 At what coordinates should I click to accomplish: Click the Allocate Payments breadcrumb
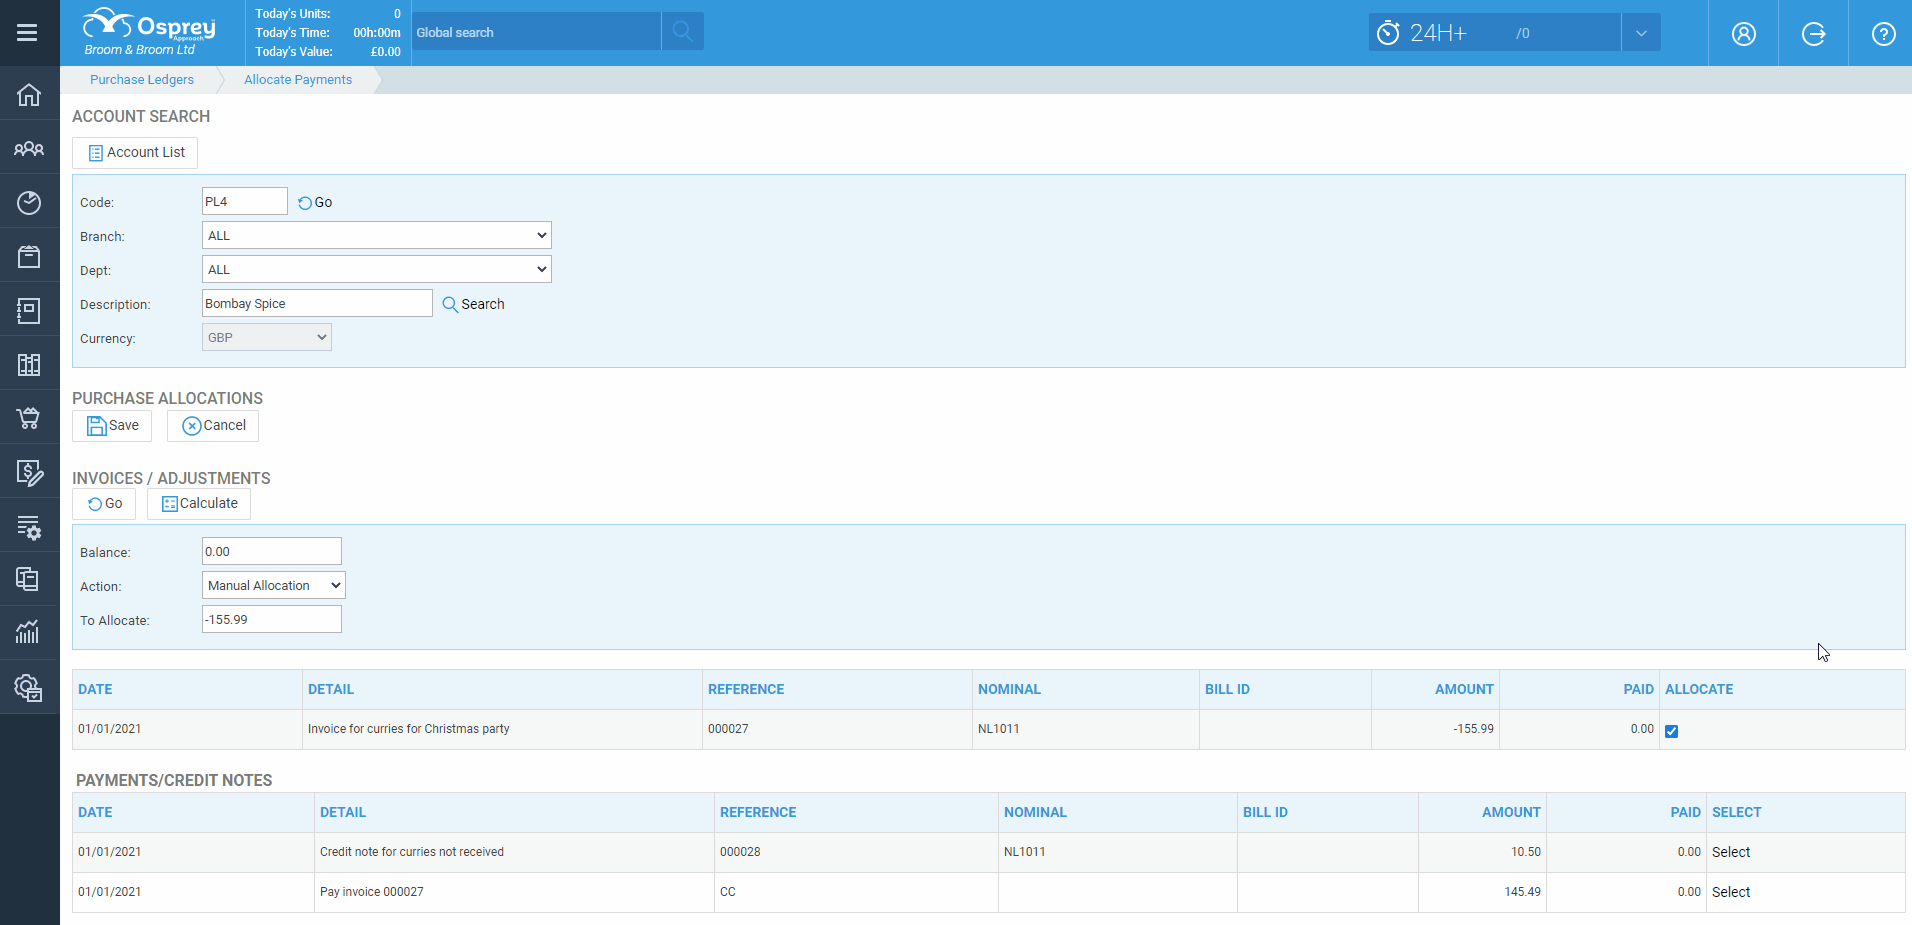click(298, 80)
